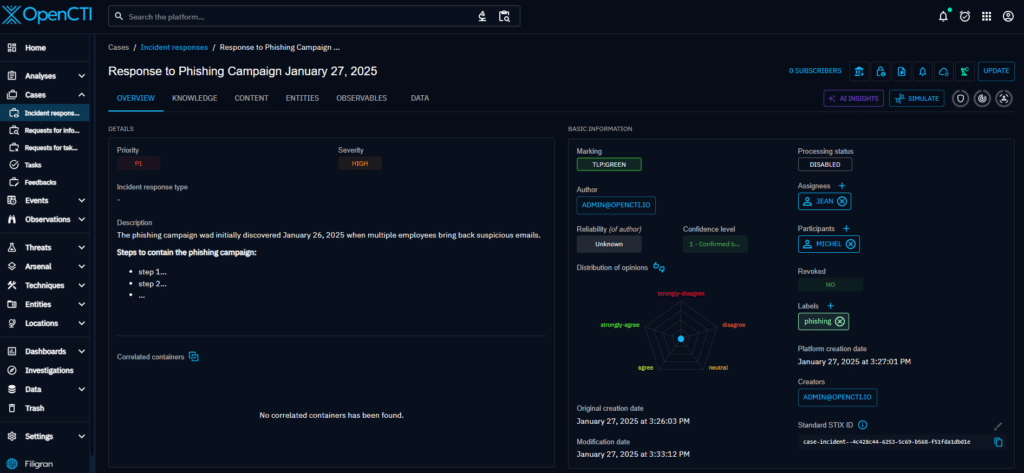Remove assignee JEAN from the case
1024x473 pixels.
(x=842, y=201)
